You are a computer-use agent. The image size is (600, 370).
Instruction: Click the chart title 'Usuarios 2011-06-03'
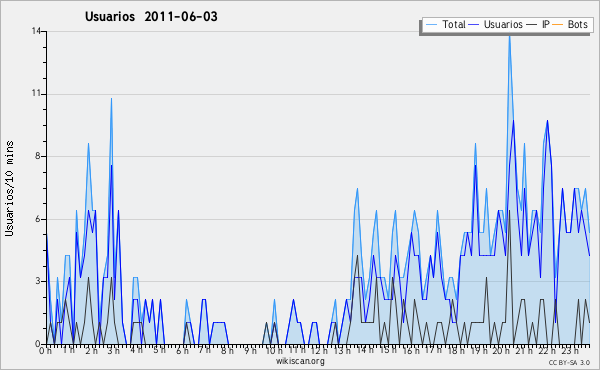click(151, 16)
